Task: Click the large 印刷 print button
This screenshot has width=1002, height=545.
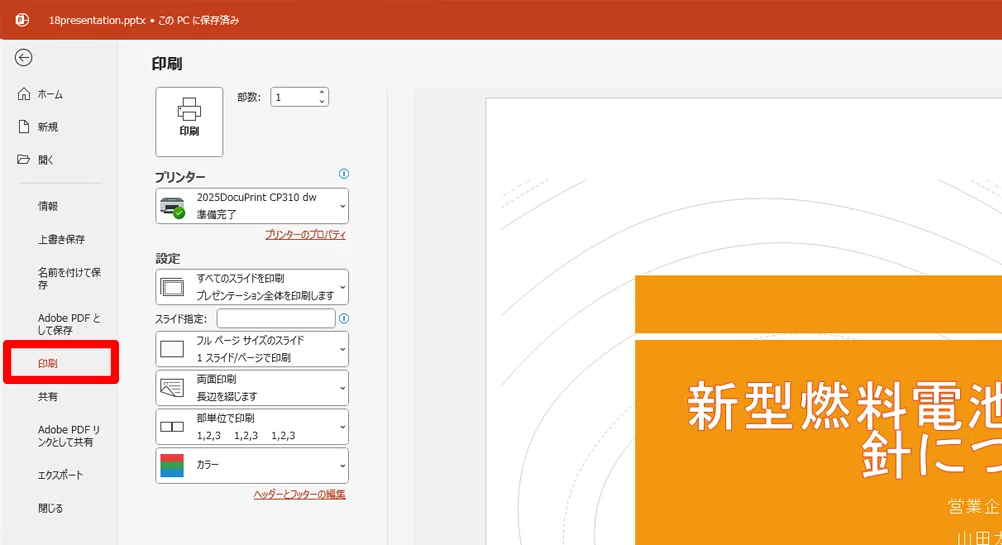Action: [189, 122]
